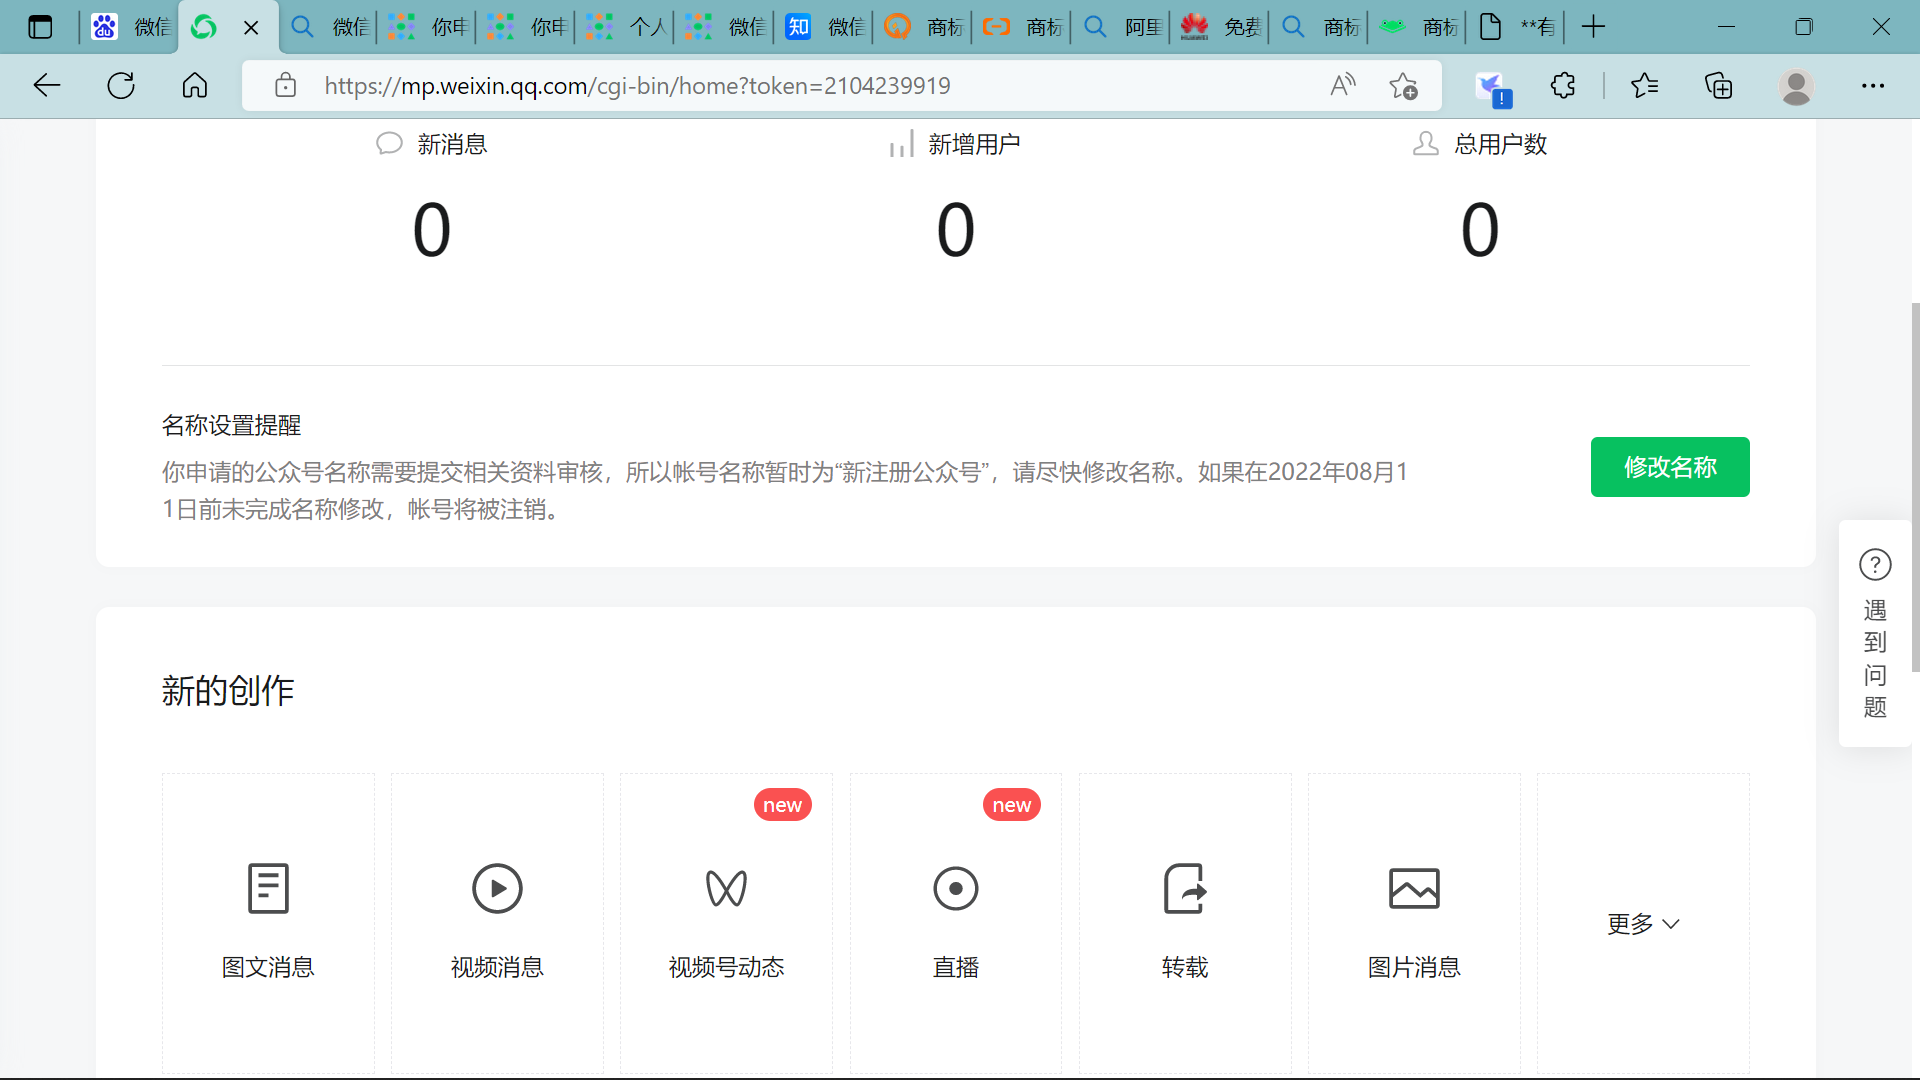Open the read aloud icon
The height and width of the screenshot is (1080, 1920).
click(x=1342, y=86)
